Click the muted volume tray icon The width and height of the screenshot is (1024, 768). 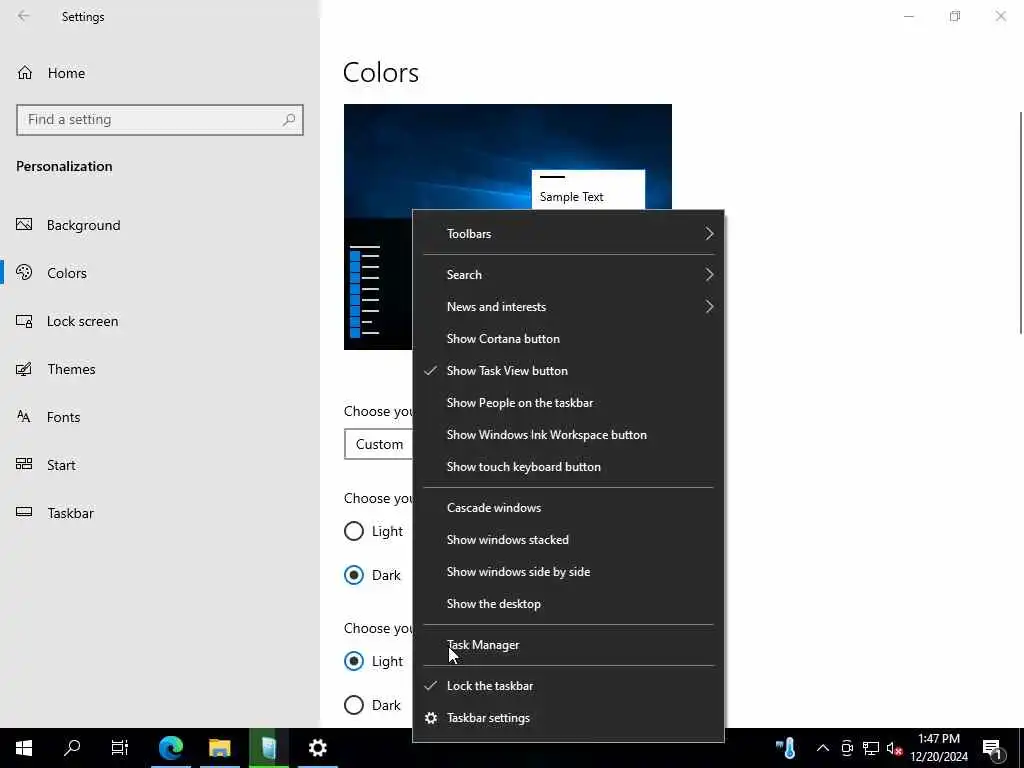(x=894, y=748)
